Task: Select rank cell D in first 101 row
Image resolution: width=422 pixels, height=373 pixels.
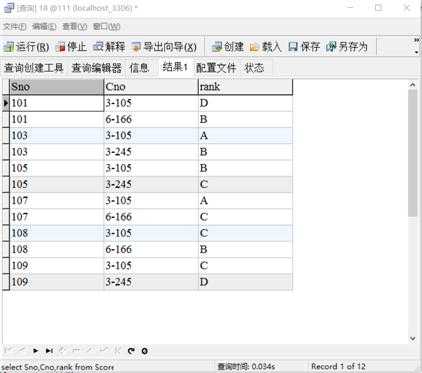Action: pos(245,103)
